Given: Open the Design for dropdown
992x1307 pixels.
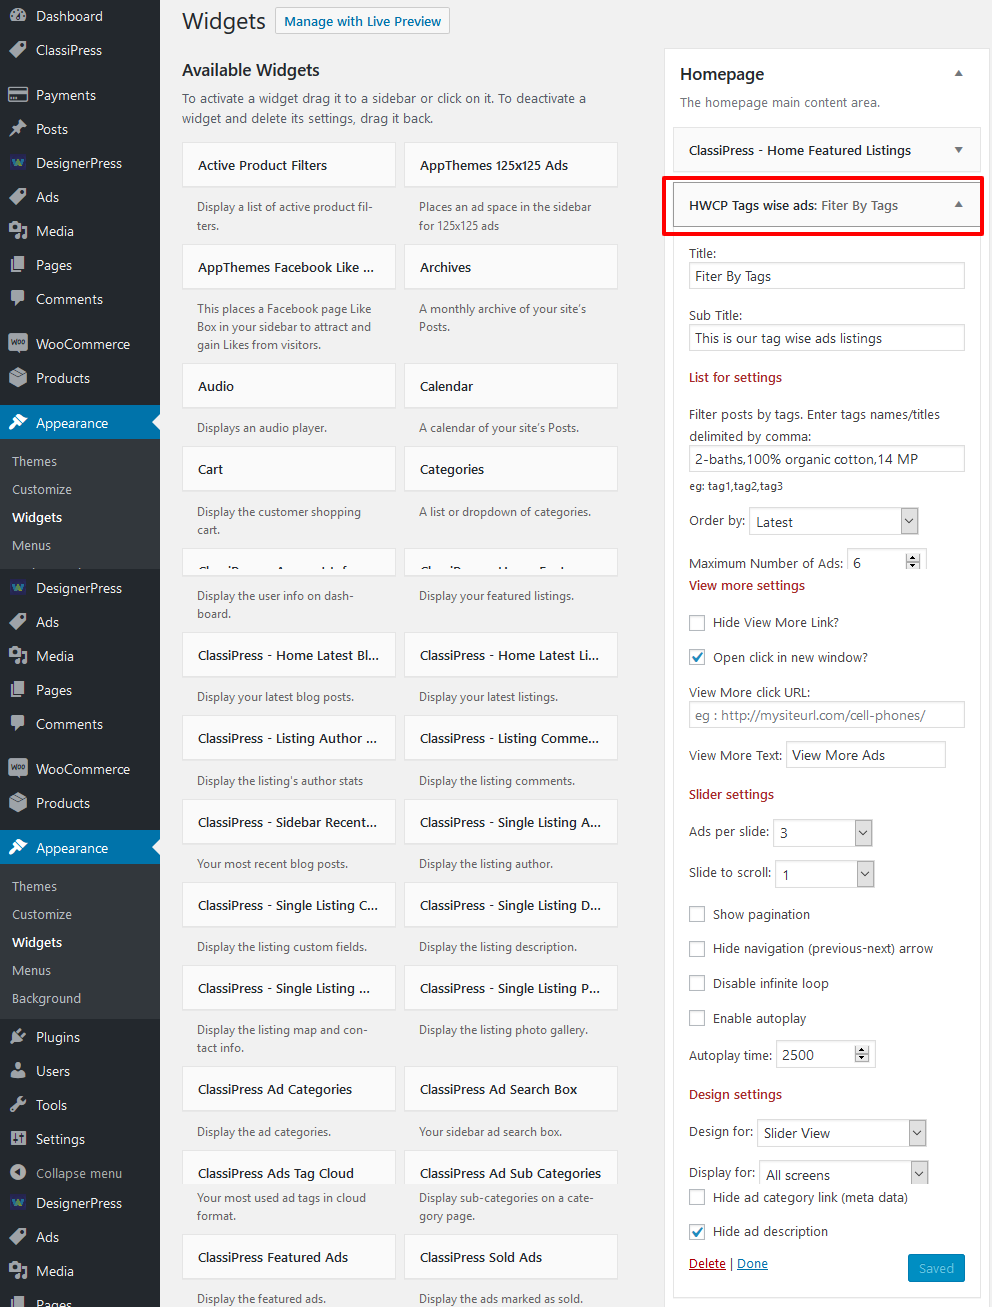Looking at the screenshot, I should click(842, 1133).
